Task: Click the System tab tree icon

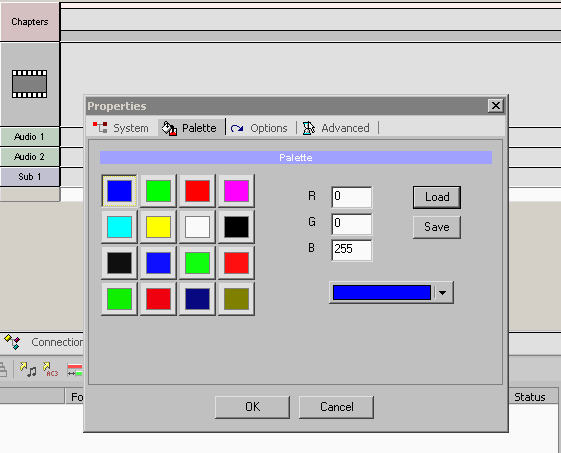Action: click(x=100, y=127)
